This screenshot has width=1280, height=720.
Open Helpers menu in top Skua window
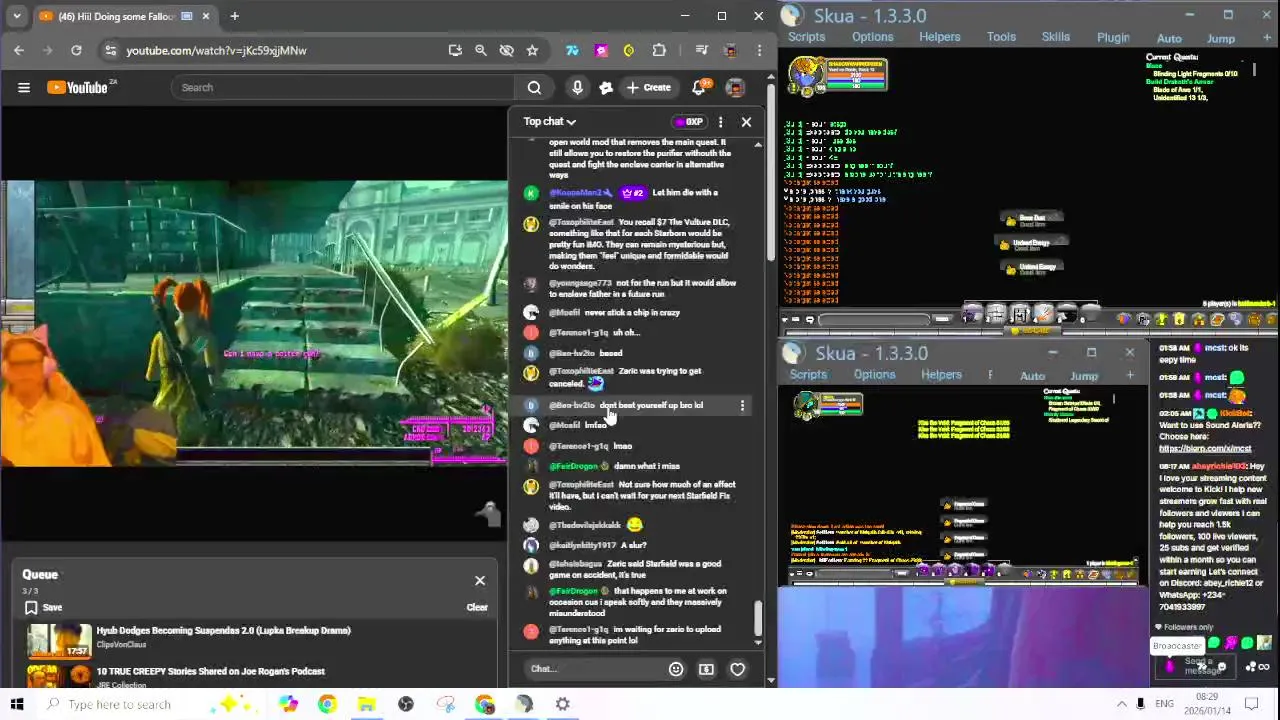tap(939, 37)
